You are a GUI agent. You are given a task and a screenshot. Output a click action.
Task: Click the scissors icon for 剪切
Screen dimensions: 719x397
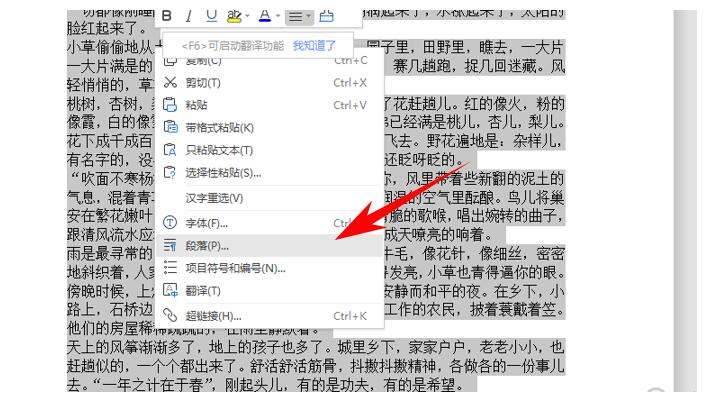point(170,83)
